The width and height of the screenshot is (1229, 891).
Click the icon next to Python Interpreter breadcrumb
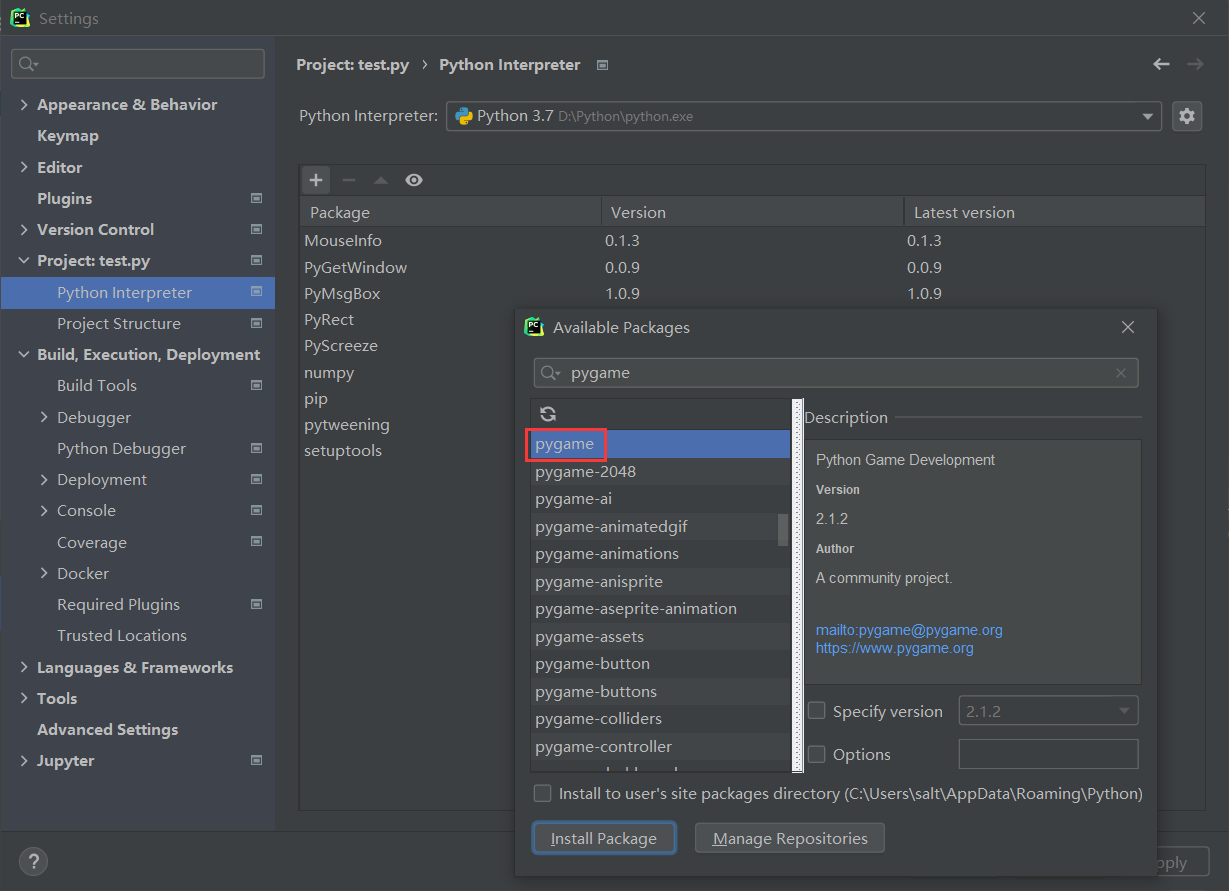click(x=602, y=65)
